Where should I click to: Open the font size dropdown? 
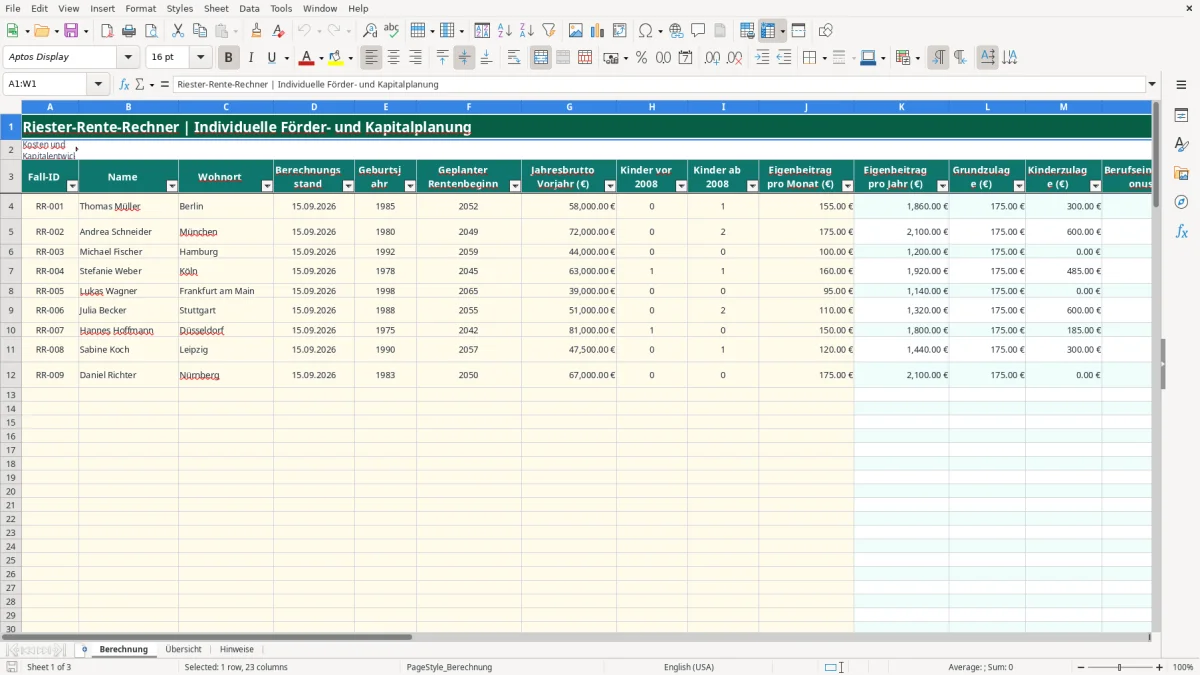click(201, 58)
